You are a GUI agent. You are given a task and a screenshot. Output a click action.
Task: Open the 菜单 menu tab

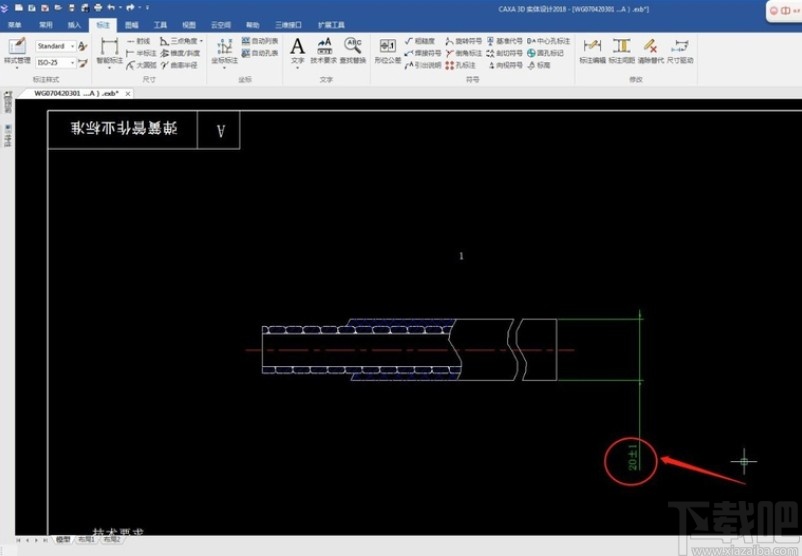pos(15,25)
